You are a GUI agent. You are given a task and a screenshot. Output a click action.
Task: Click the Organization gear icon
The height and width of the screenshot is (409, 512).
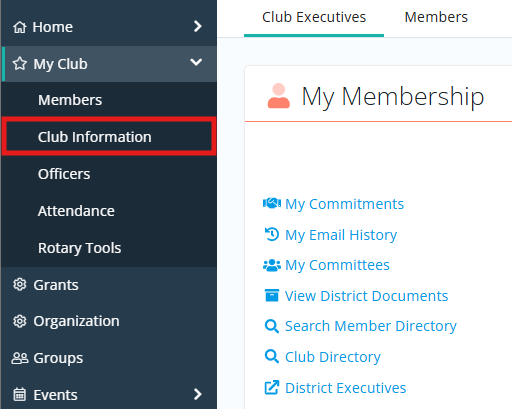coord(20,321)
